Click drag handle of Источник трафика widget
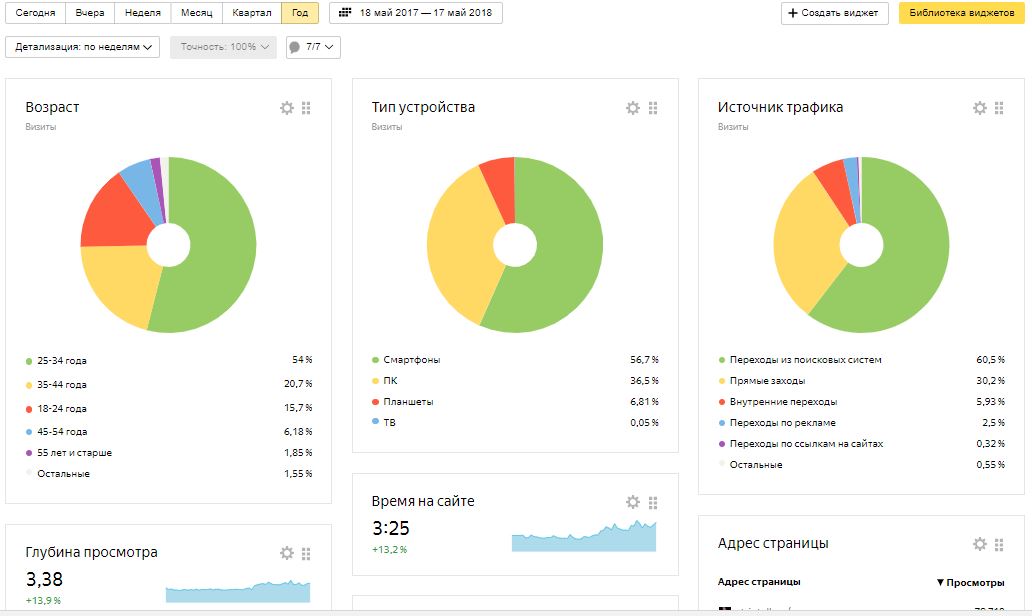The image size is (1032, 616). 999,108
